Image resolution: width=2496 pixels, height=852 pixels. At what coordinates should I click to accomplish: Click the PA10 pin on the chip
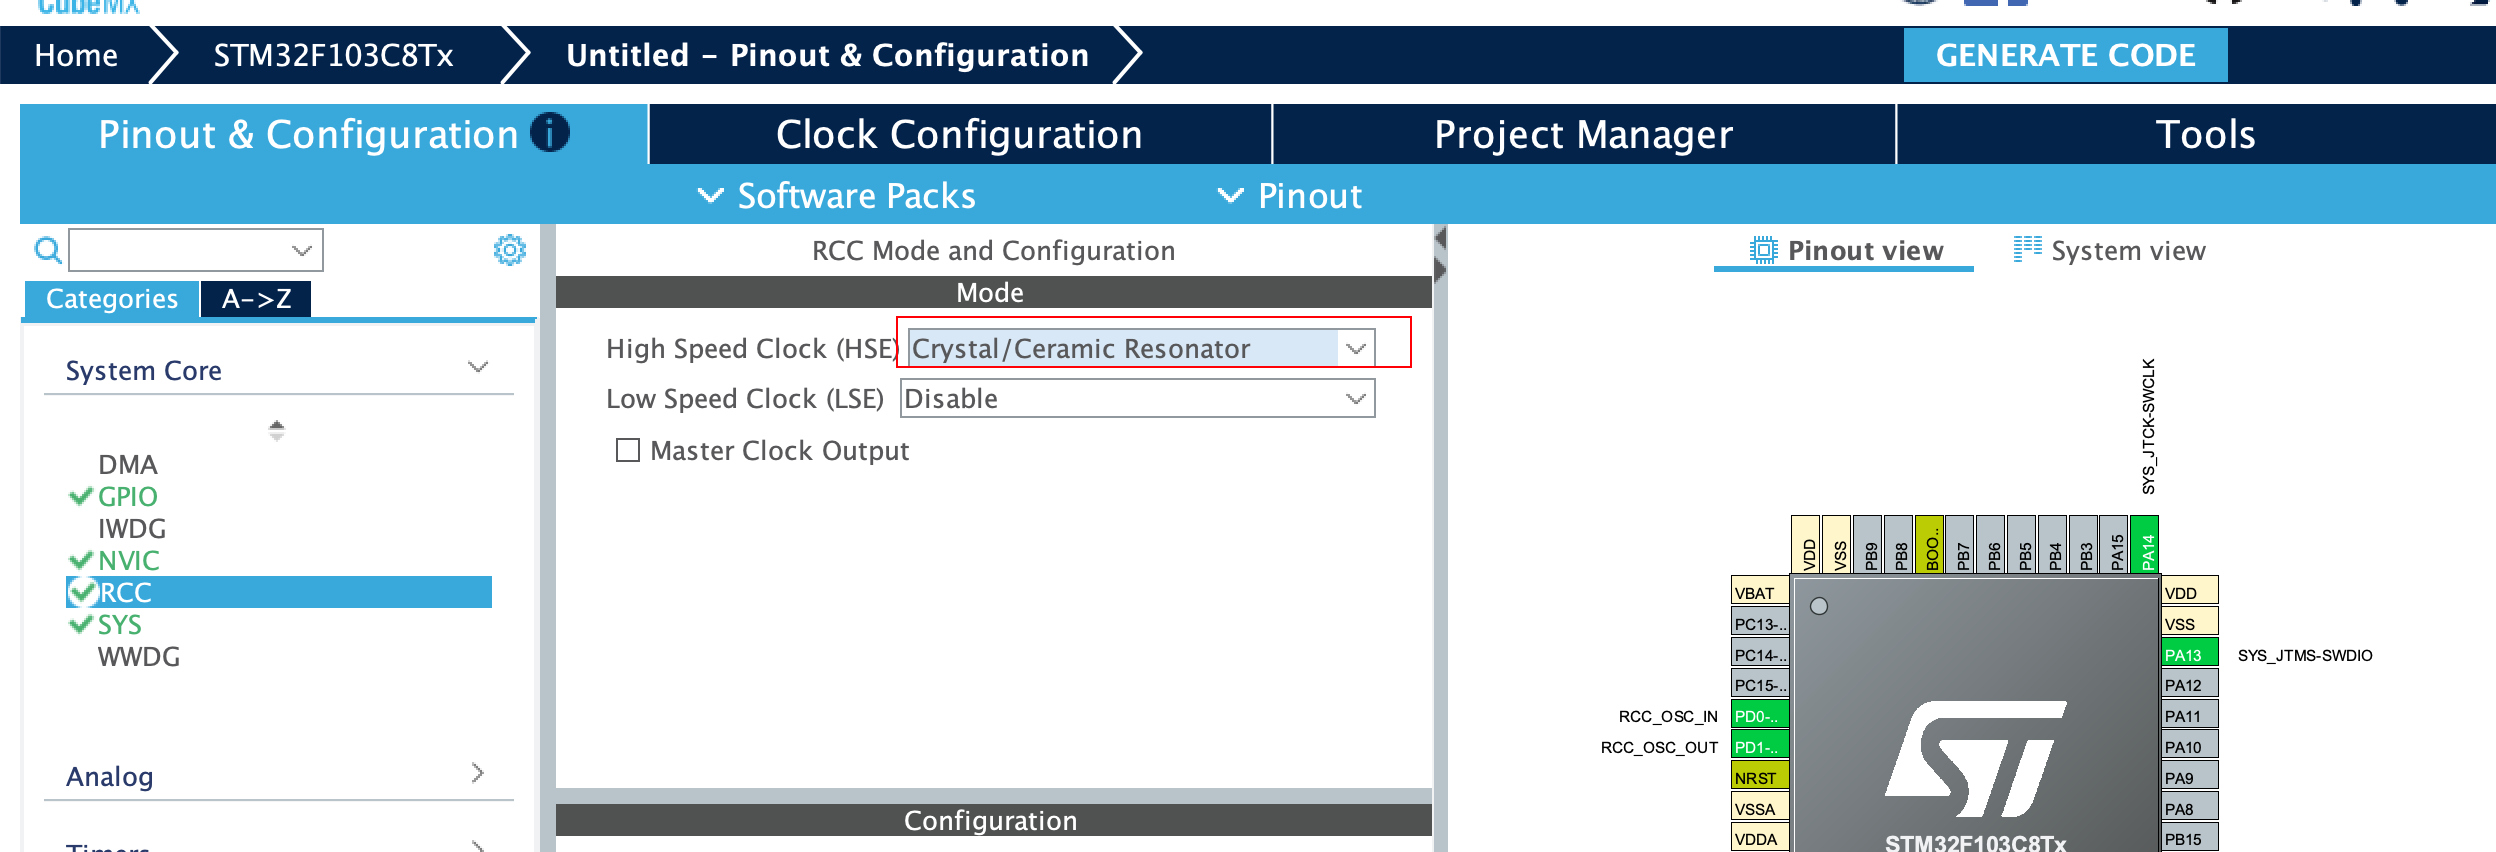pyautogui.click(x=2190, y=746)
